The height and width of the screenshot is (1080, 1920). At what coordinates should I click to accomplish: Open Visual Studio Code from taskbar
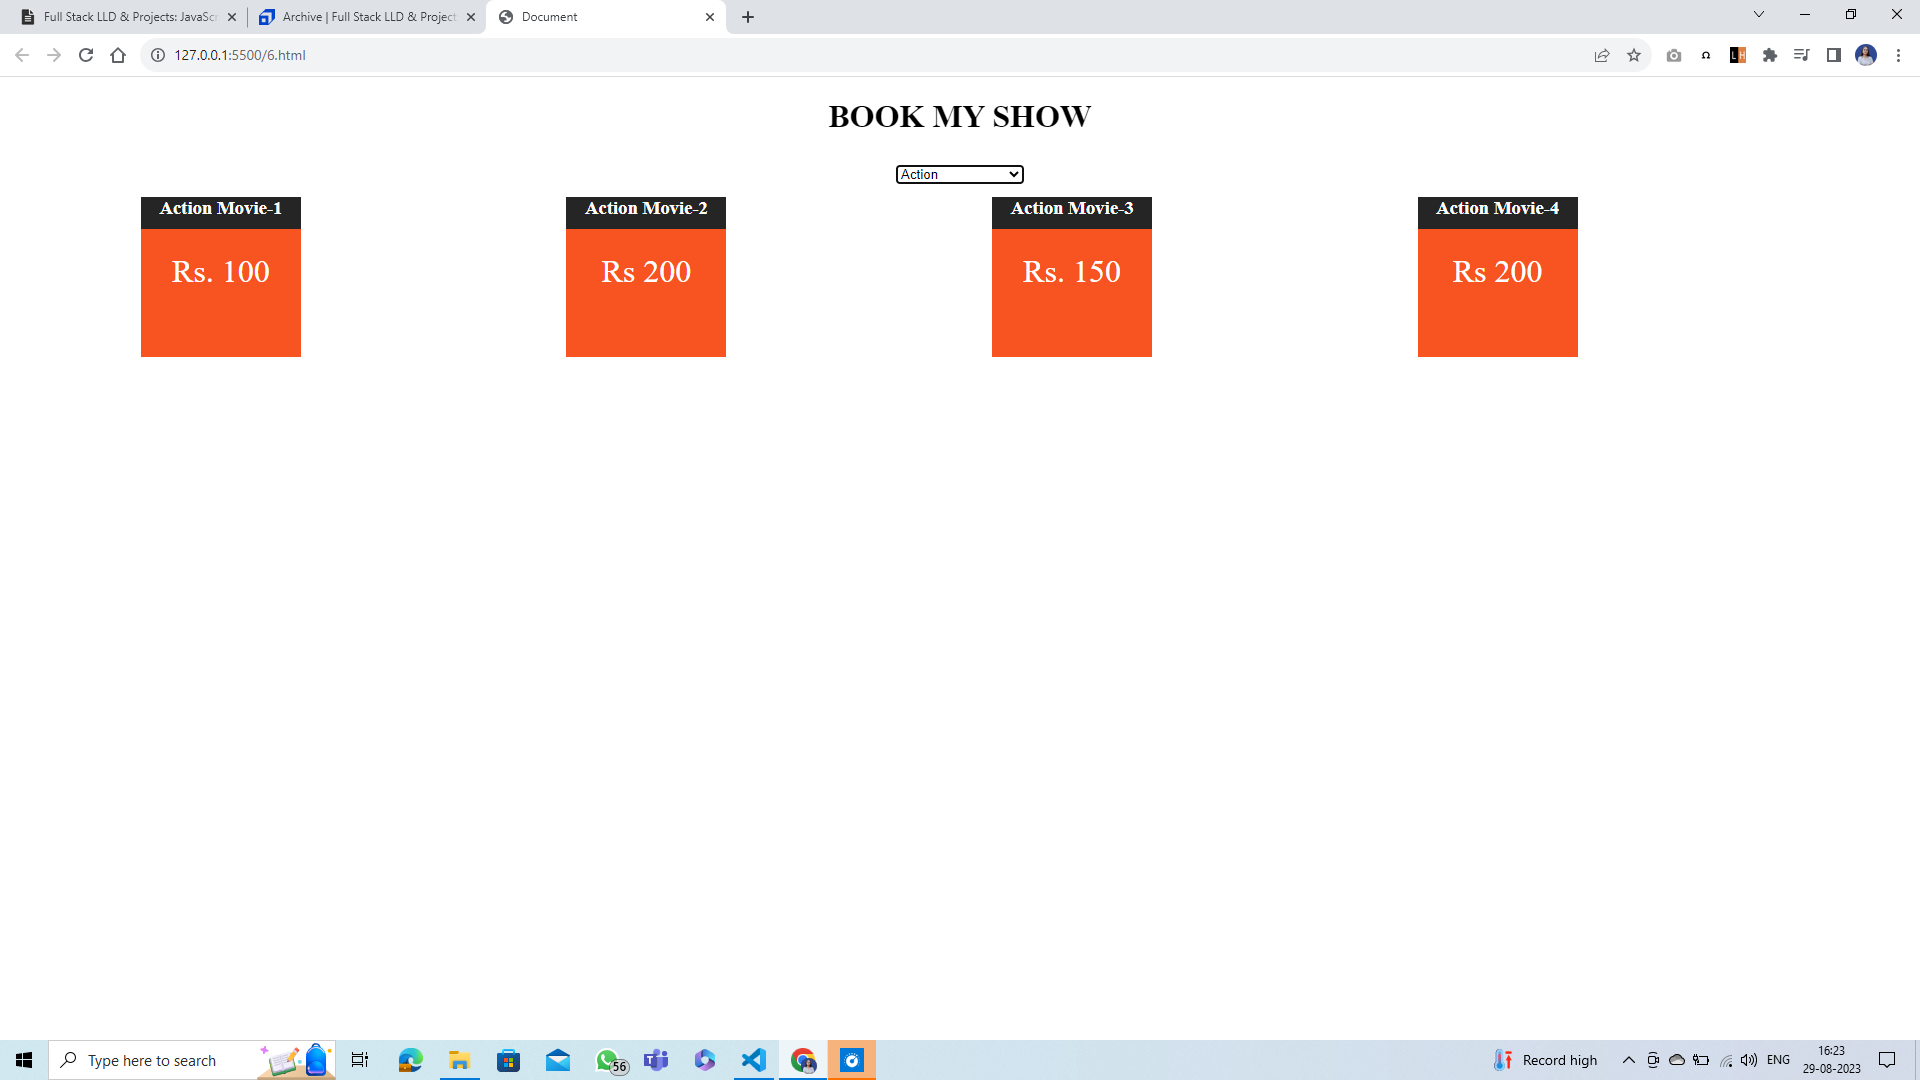click(x=754, y=1060)
